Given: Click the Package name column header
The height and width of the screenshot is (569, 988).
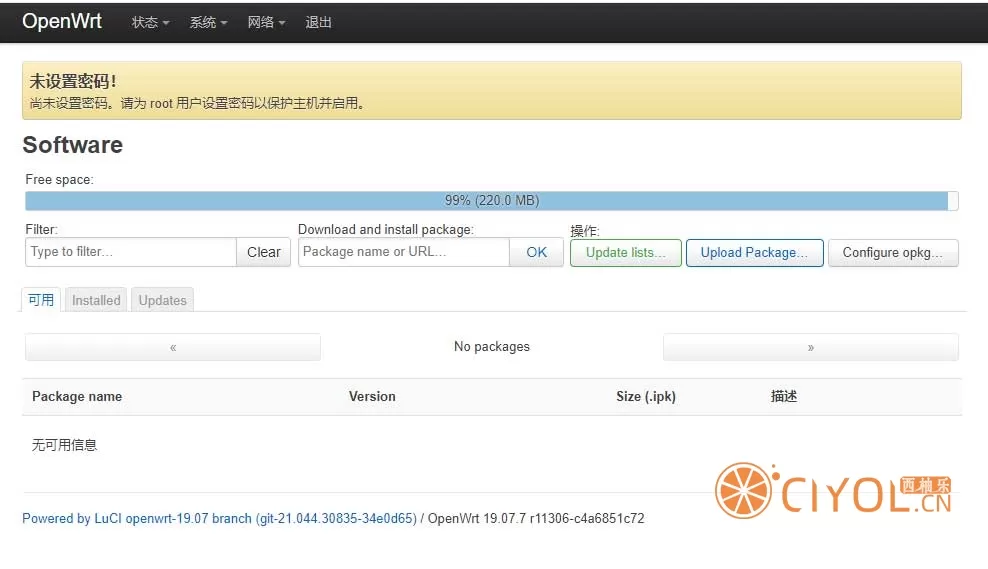Looking at the screenshot, I should [77, 396].
